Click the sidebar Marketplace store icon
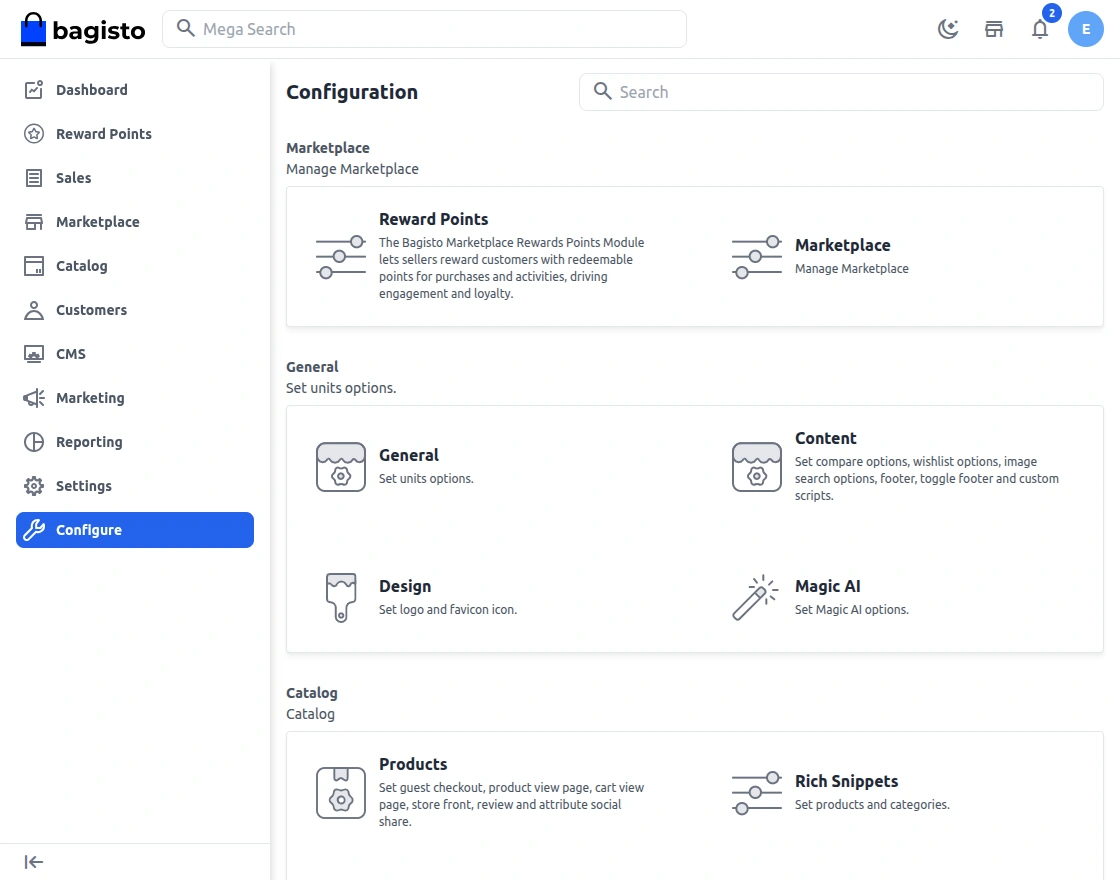The image size is (1120, 880). pos(34,222)
